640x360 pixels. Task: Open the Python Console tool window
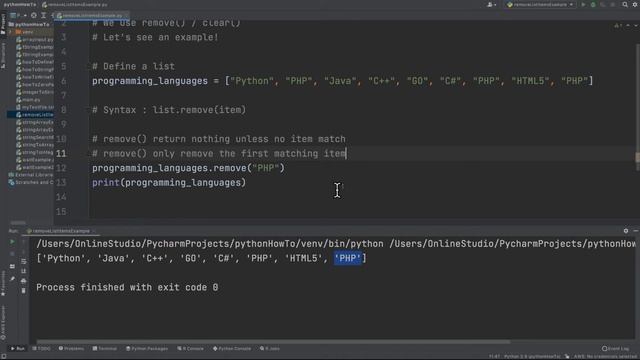tap(232, 349)
